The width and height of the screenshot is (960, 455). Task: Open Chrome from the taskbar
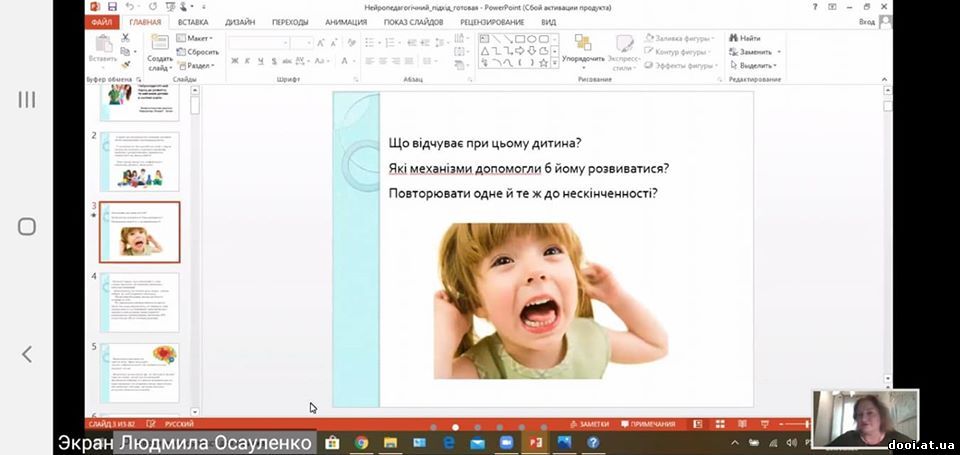[361, 442]
